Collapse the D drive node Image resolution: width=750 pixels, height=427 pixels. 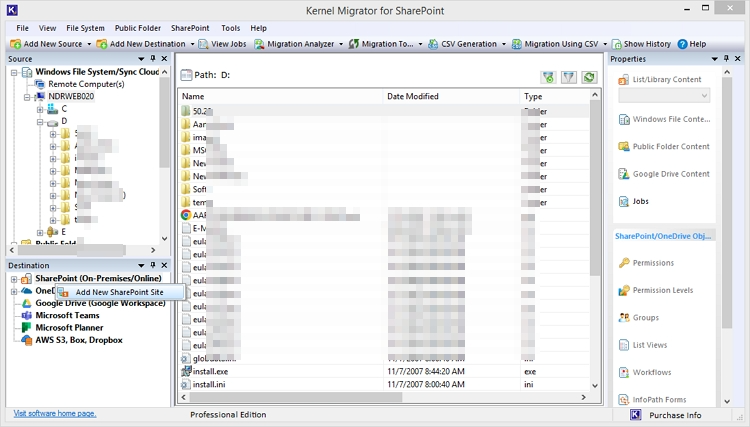40,122
